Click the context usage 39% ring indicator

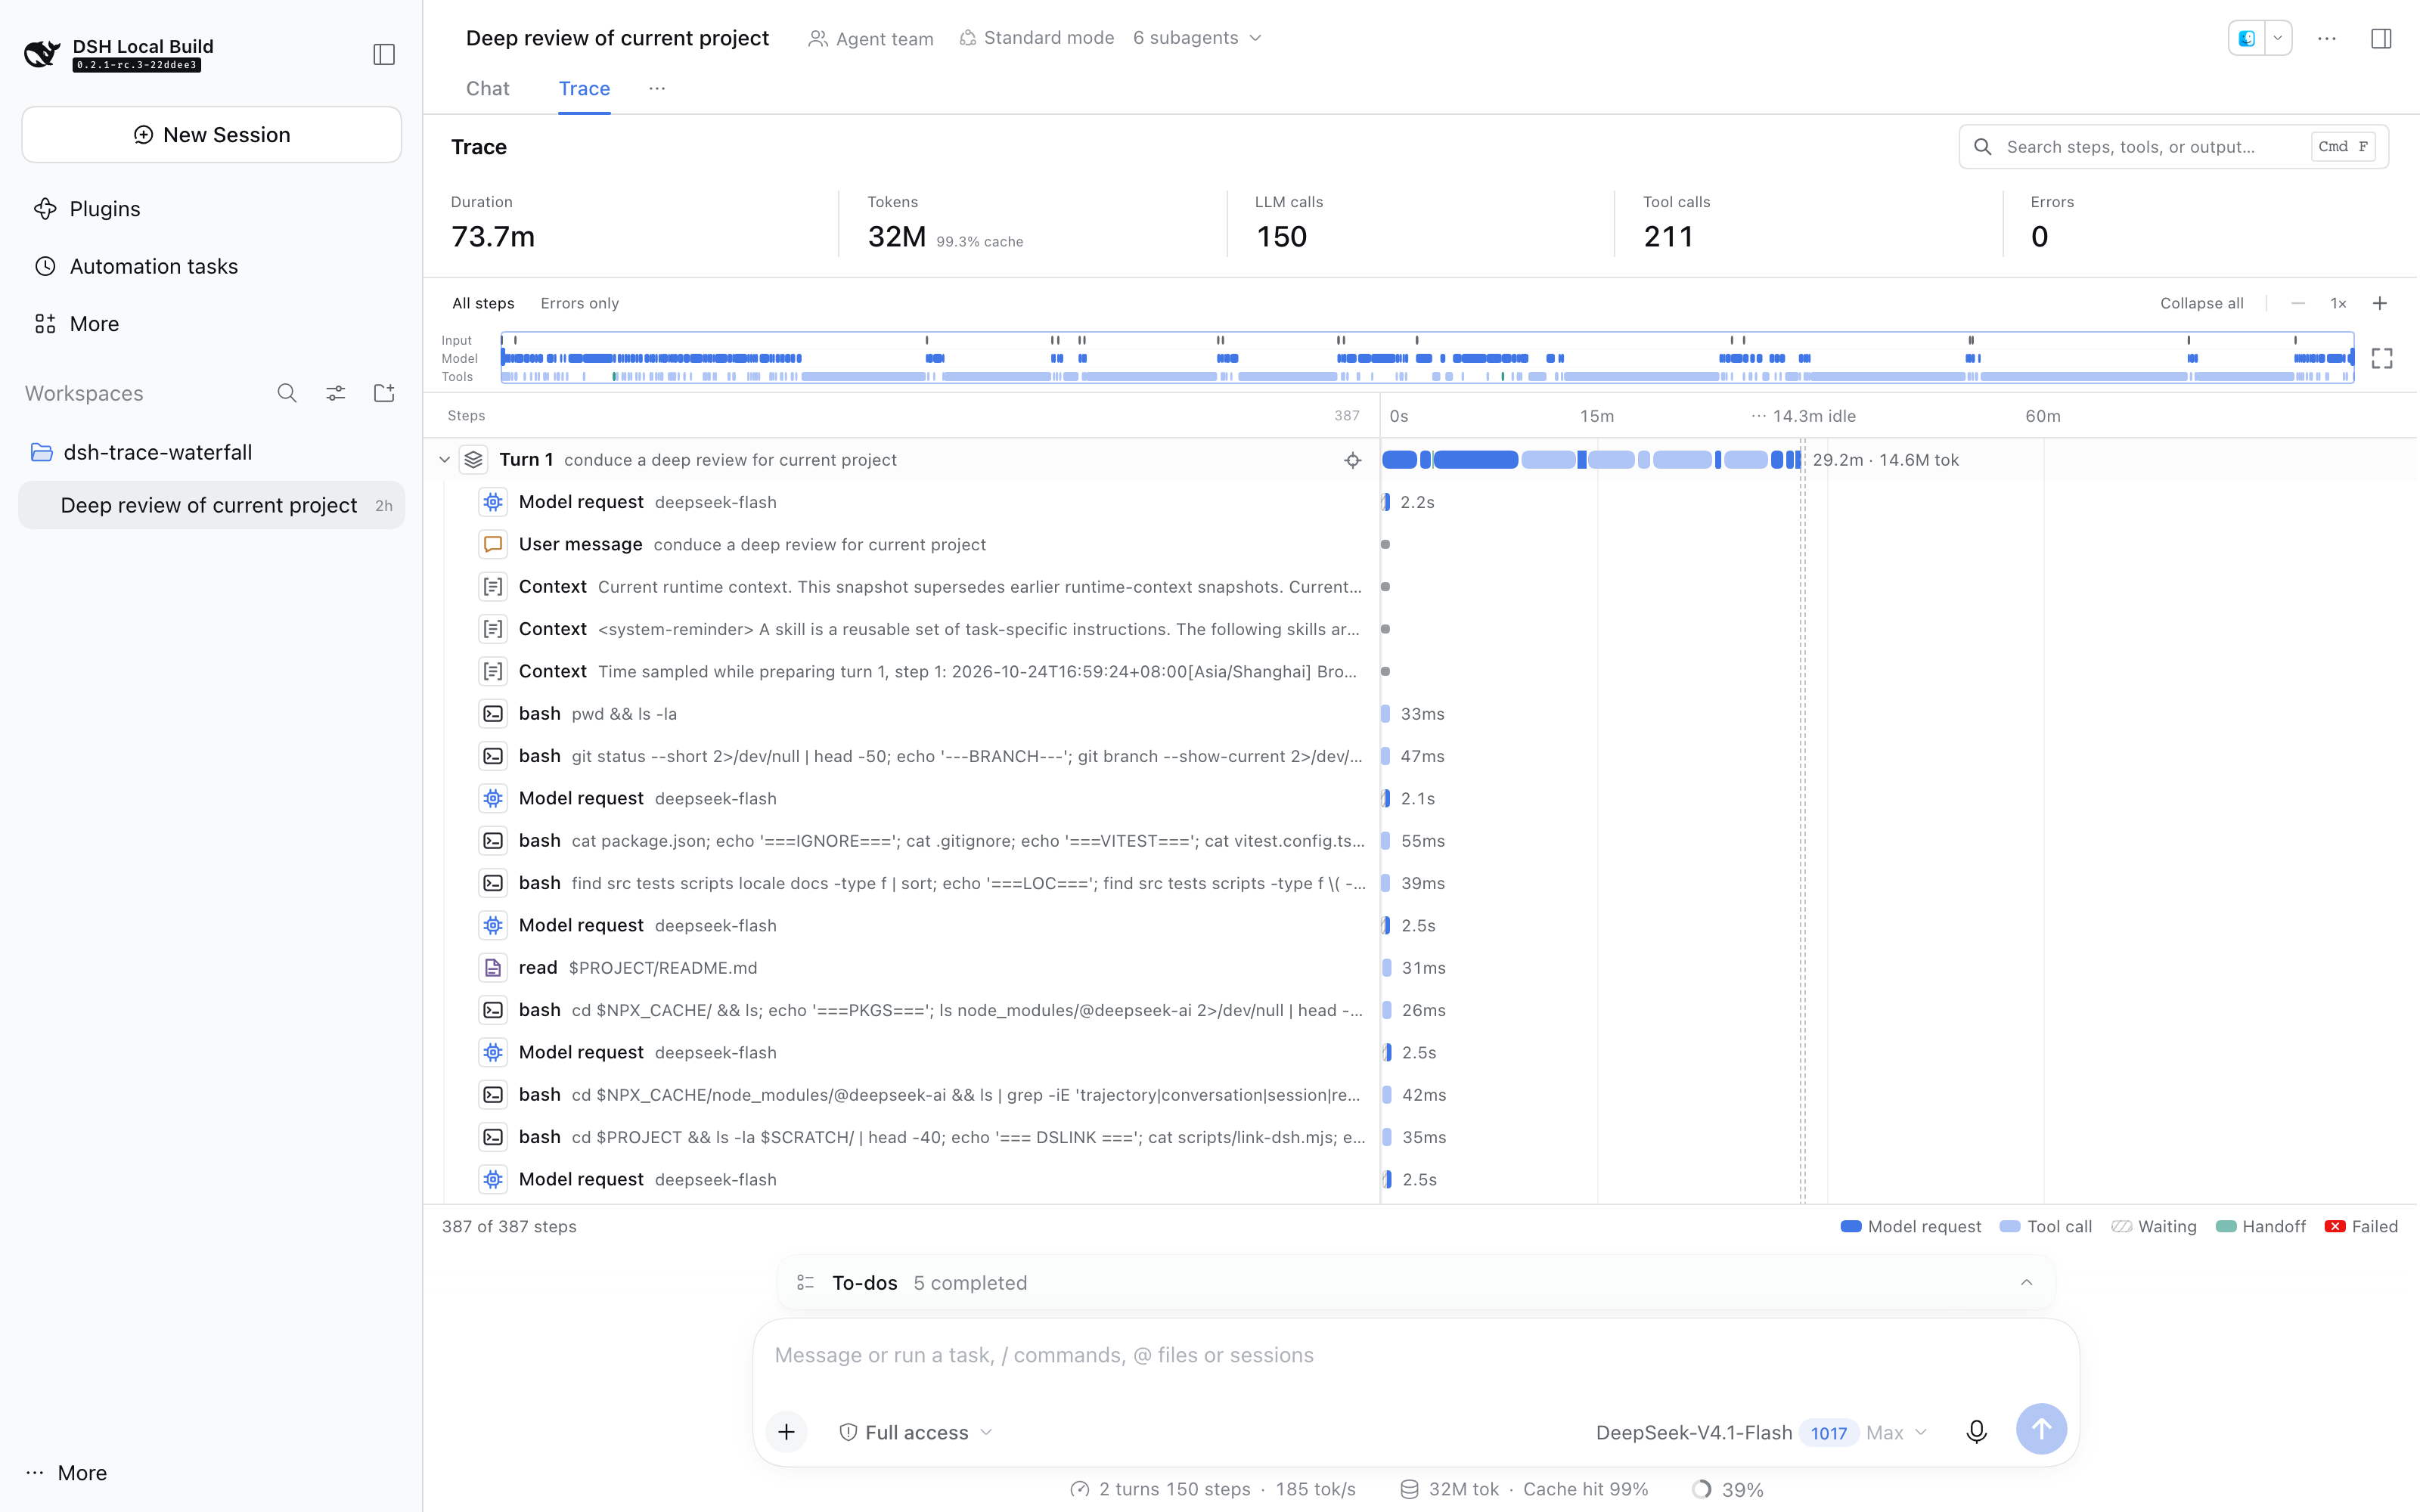click(1702, 1489)
